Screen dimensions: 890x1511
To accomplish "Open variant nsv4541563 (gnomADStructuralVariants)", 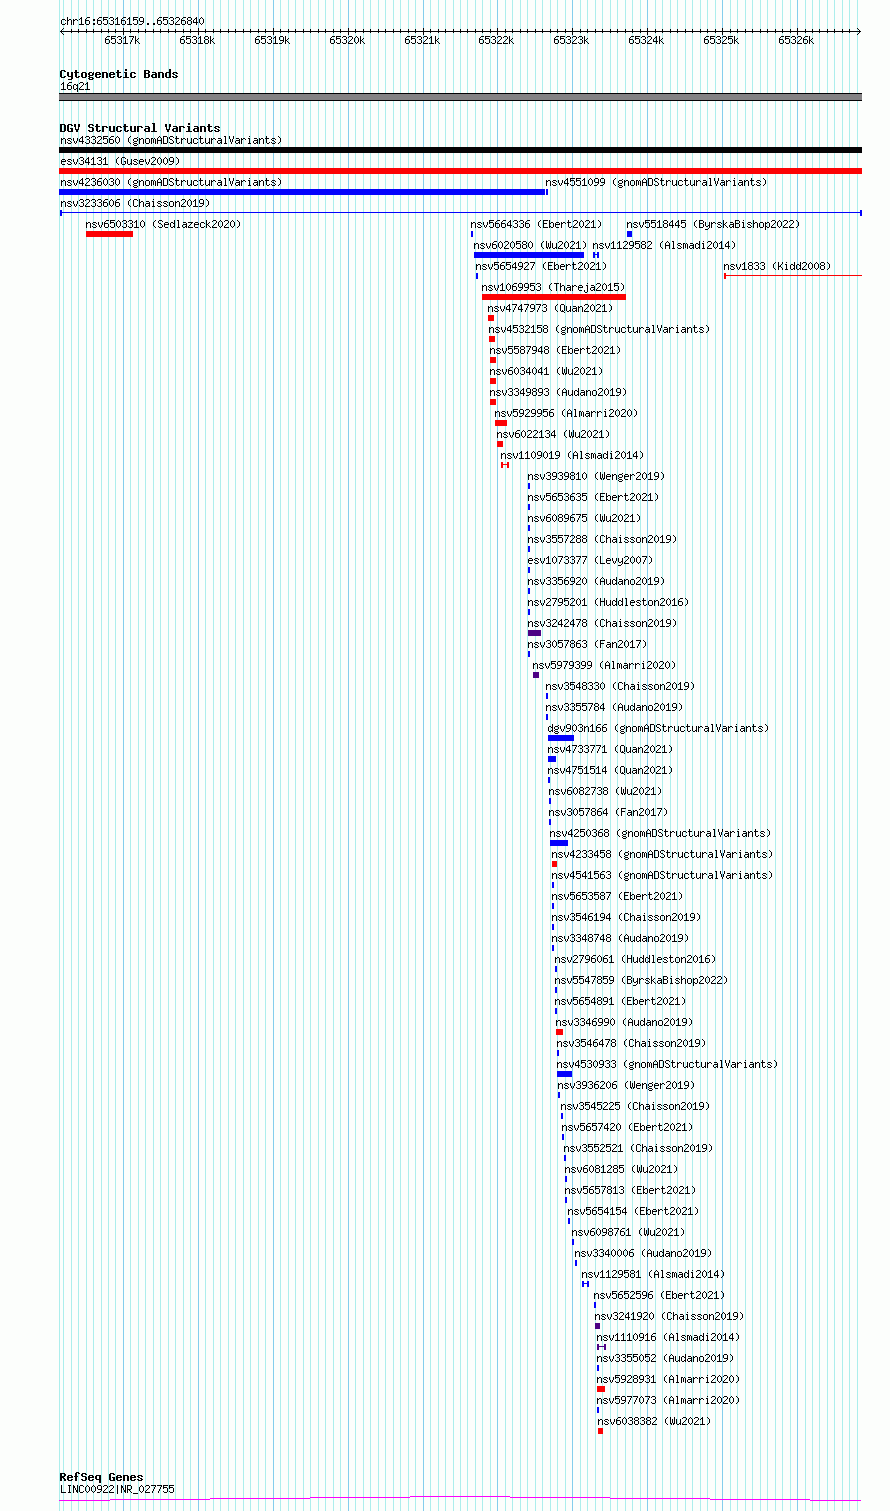I will pyautogui.click(x=662, y=875).
